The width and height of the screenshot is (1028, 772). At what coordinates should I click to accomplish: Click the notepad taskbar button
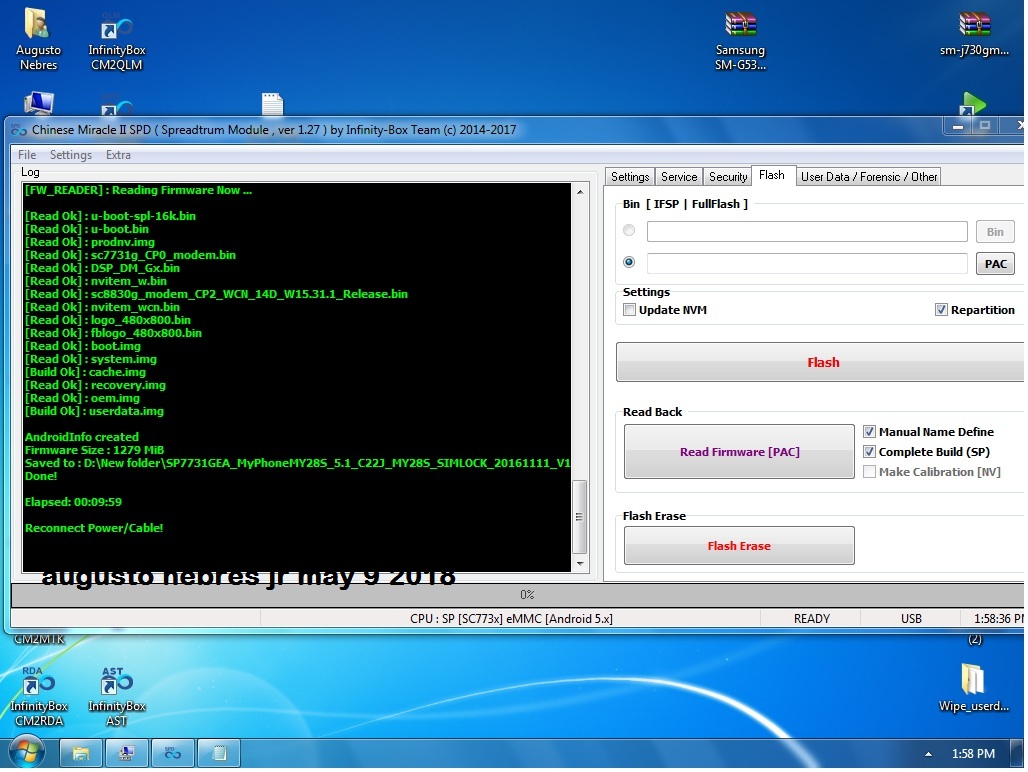pyautogui.click(x=218, y=753)
